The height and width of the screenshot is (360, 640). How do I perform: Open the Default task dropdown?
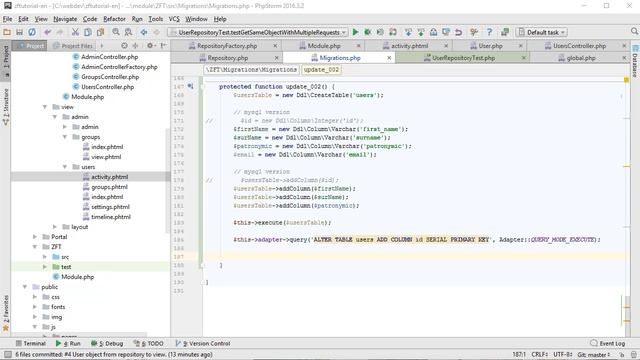coord(542,32)
